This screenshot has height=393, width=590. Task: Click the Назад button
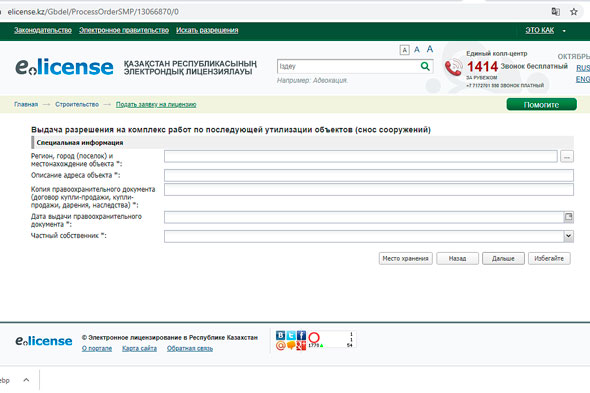[x=458, y=259]
